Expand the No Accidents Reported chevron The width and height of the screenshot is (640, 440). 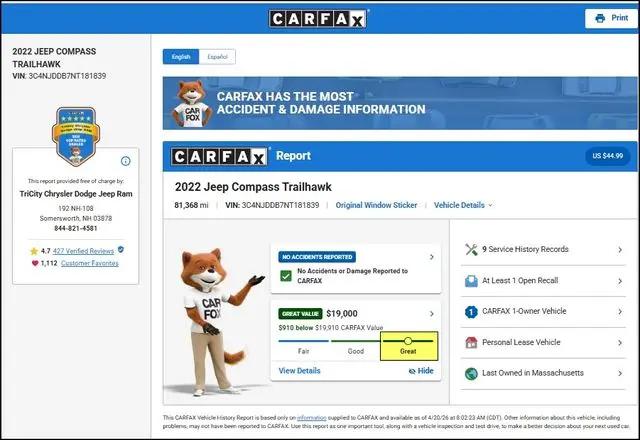coord(431,257)
